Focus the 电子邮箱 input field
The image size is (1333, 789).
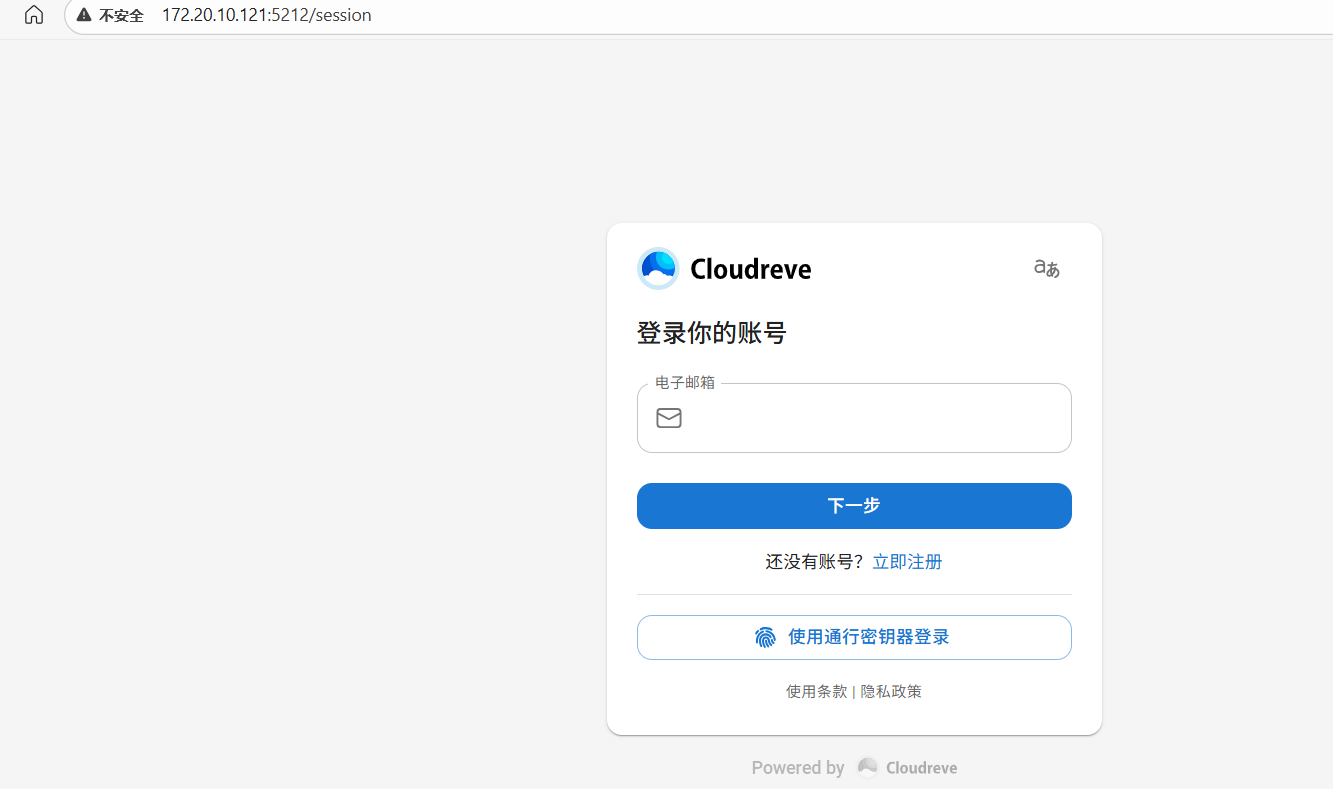[x=854, y=418]
